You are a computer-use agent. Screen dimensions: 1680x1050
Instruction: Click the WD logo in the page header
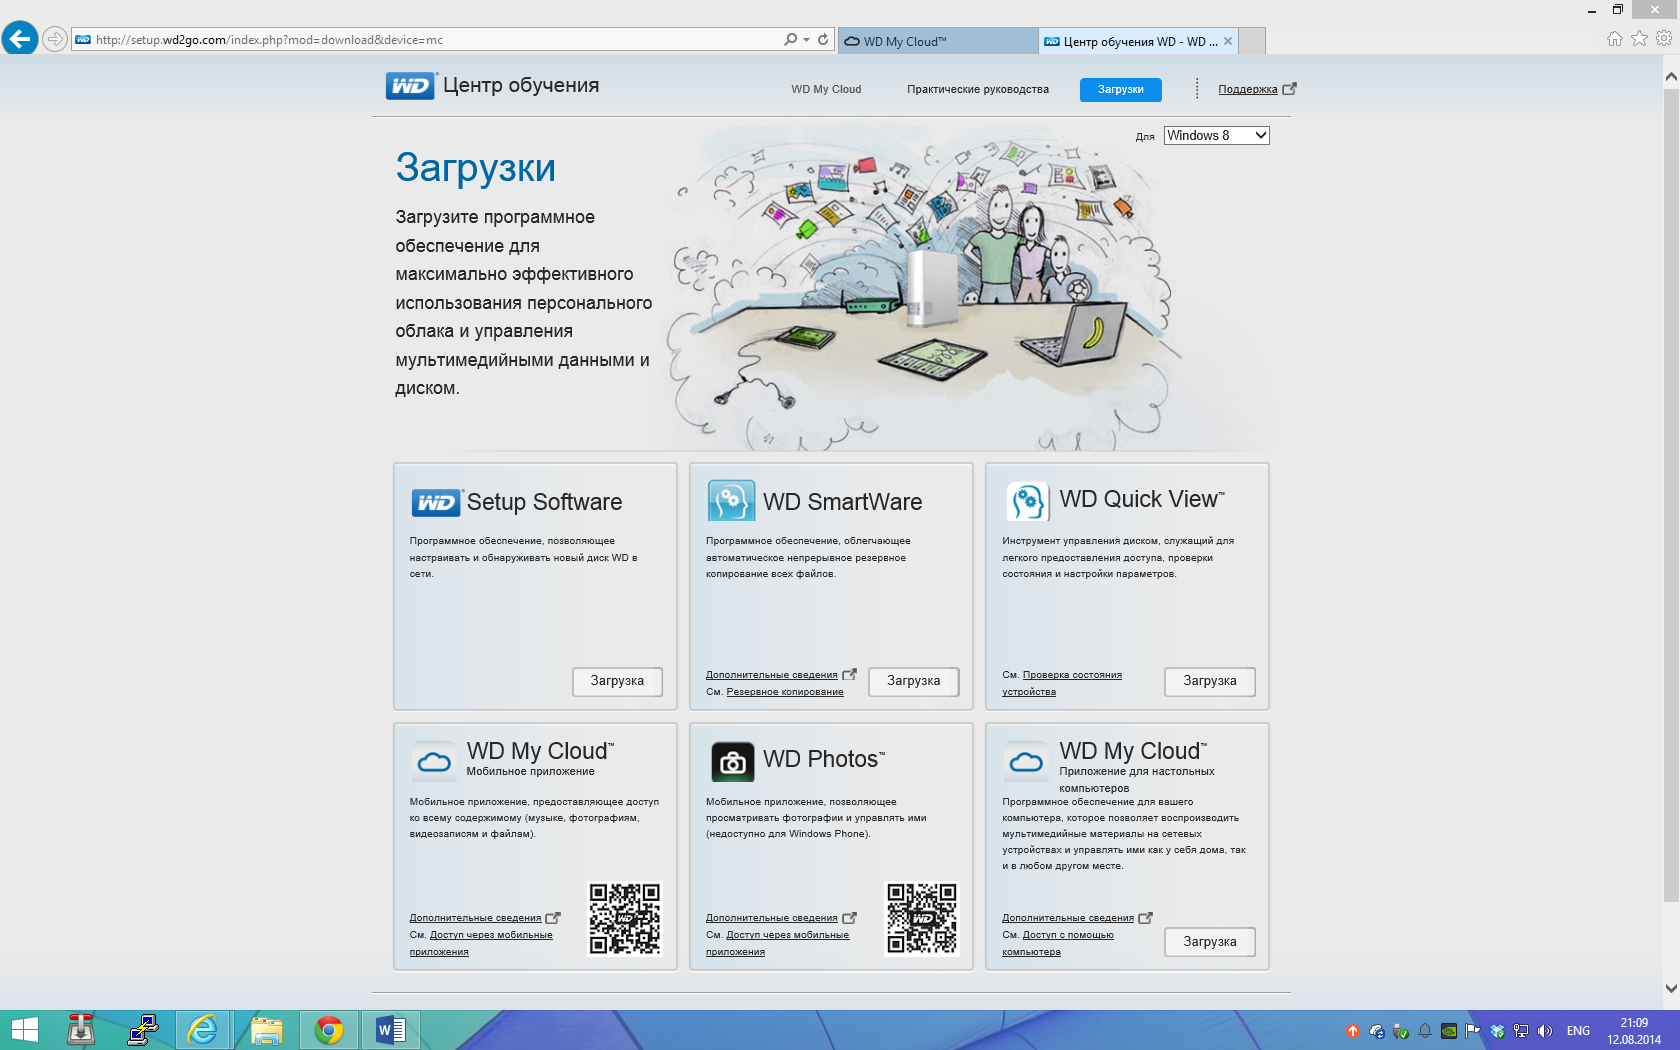click(x=411, y=86)
